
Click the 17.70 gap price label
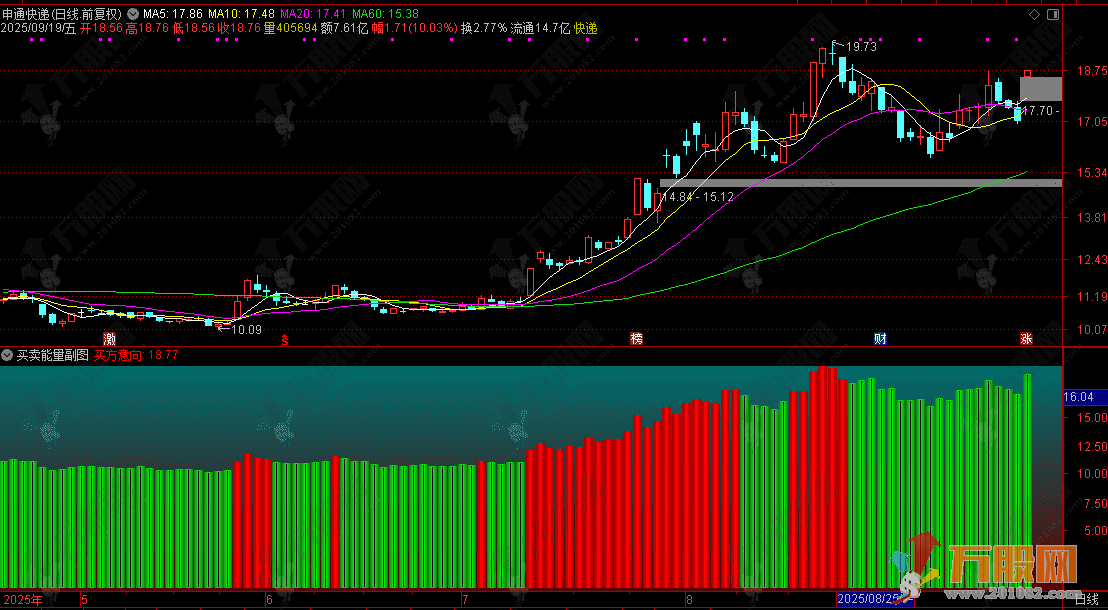tap(1040, 110)
